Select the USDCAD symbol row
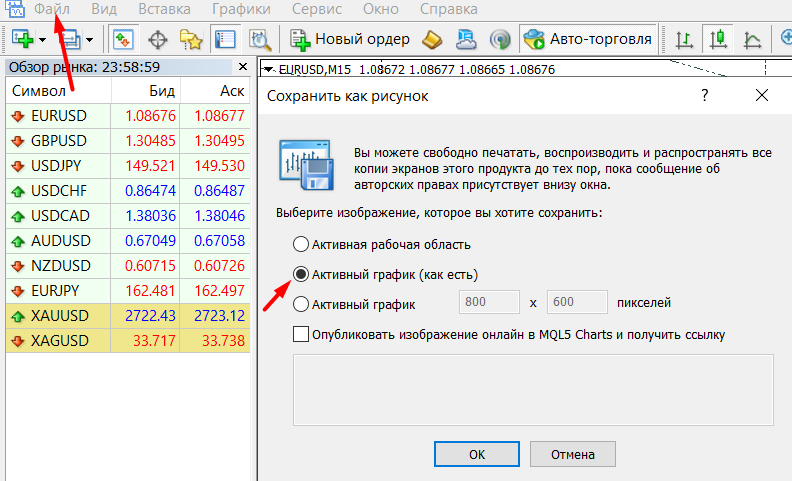The height and width of the screenshot is (481, 792). [x=128, y=216]
